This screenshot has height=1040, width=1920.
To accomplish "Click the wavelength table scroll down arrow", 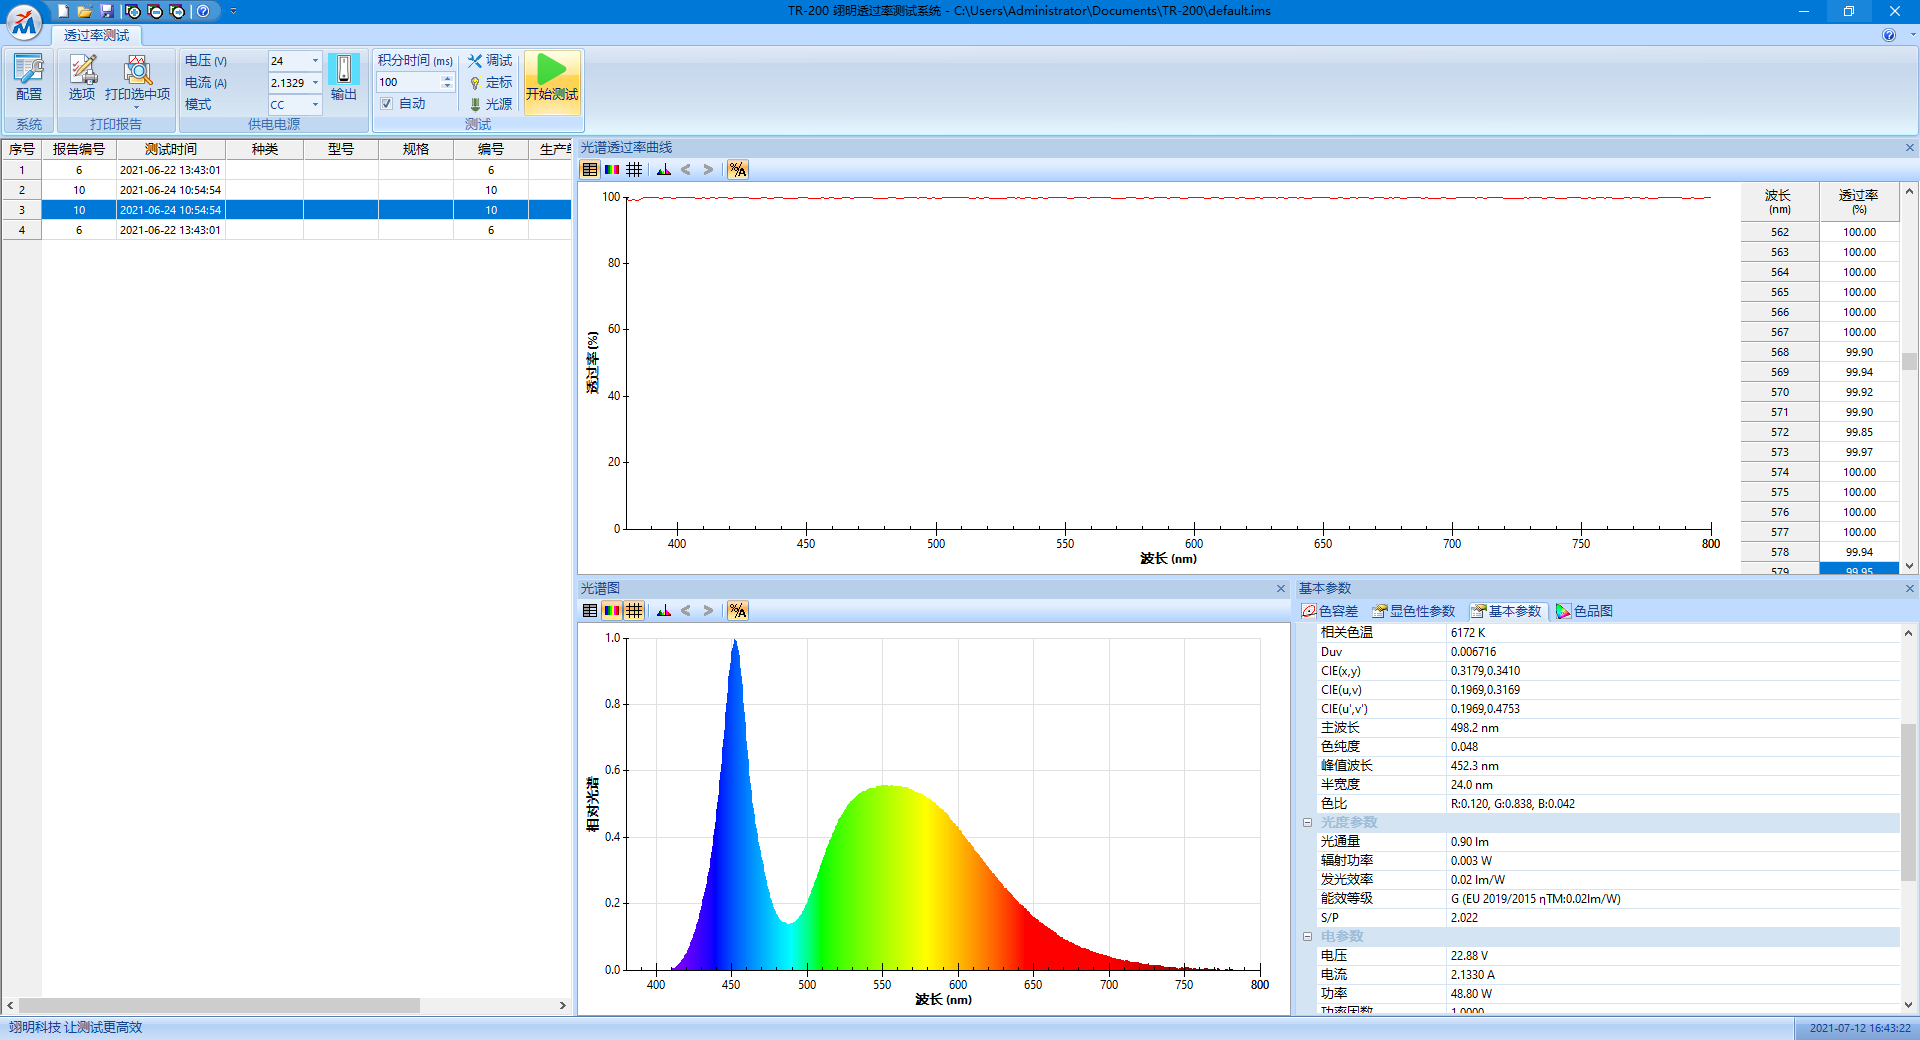I will 1909,566.
